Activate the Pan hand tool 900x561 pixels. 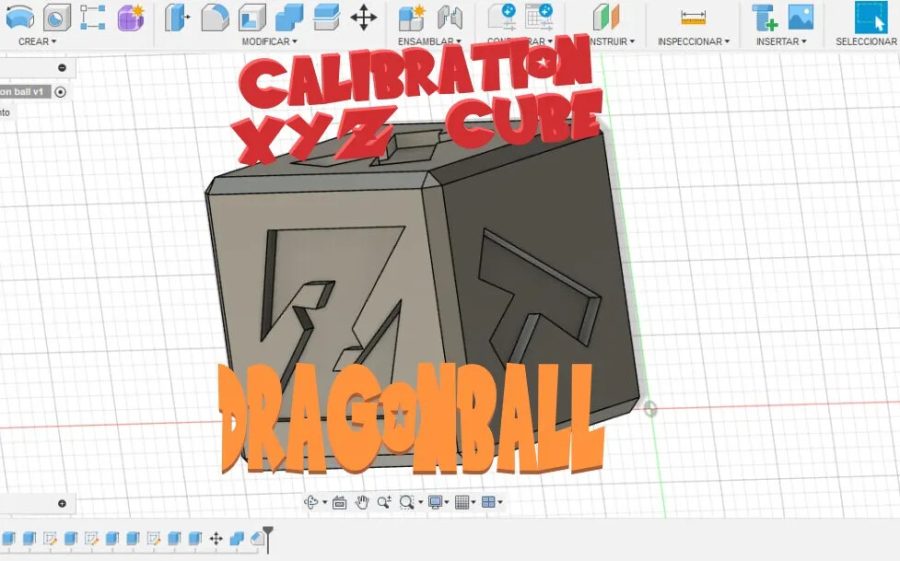[x=362, y=502]
